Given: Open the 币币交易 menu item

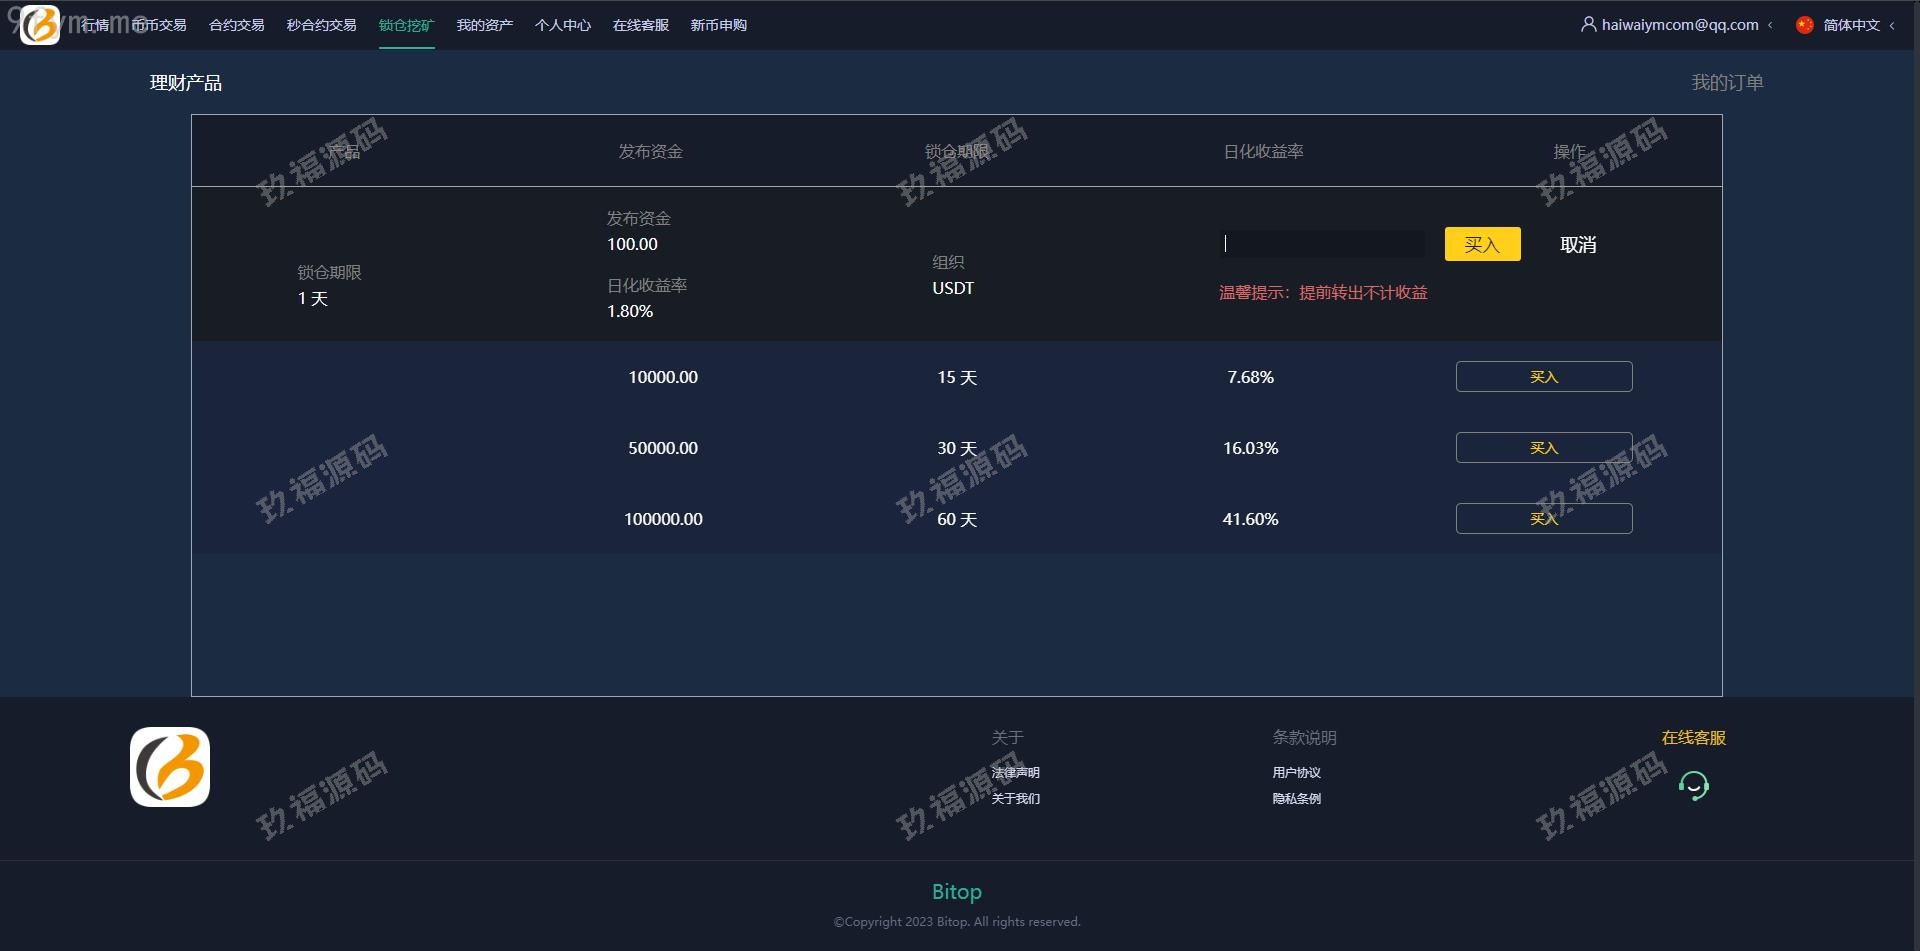Looking at the screenshot, I should point(160,25).
